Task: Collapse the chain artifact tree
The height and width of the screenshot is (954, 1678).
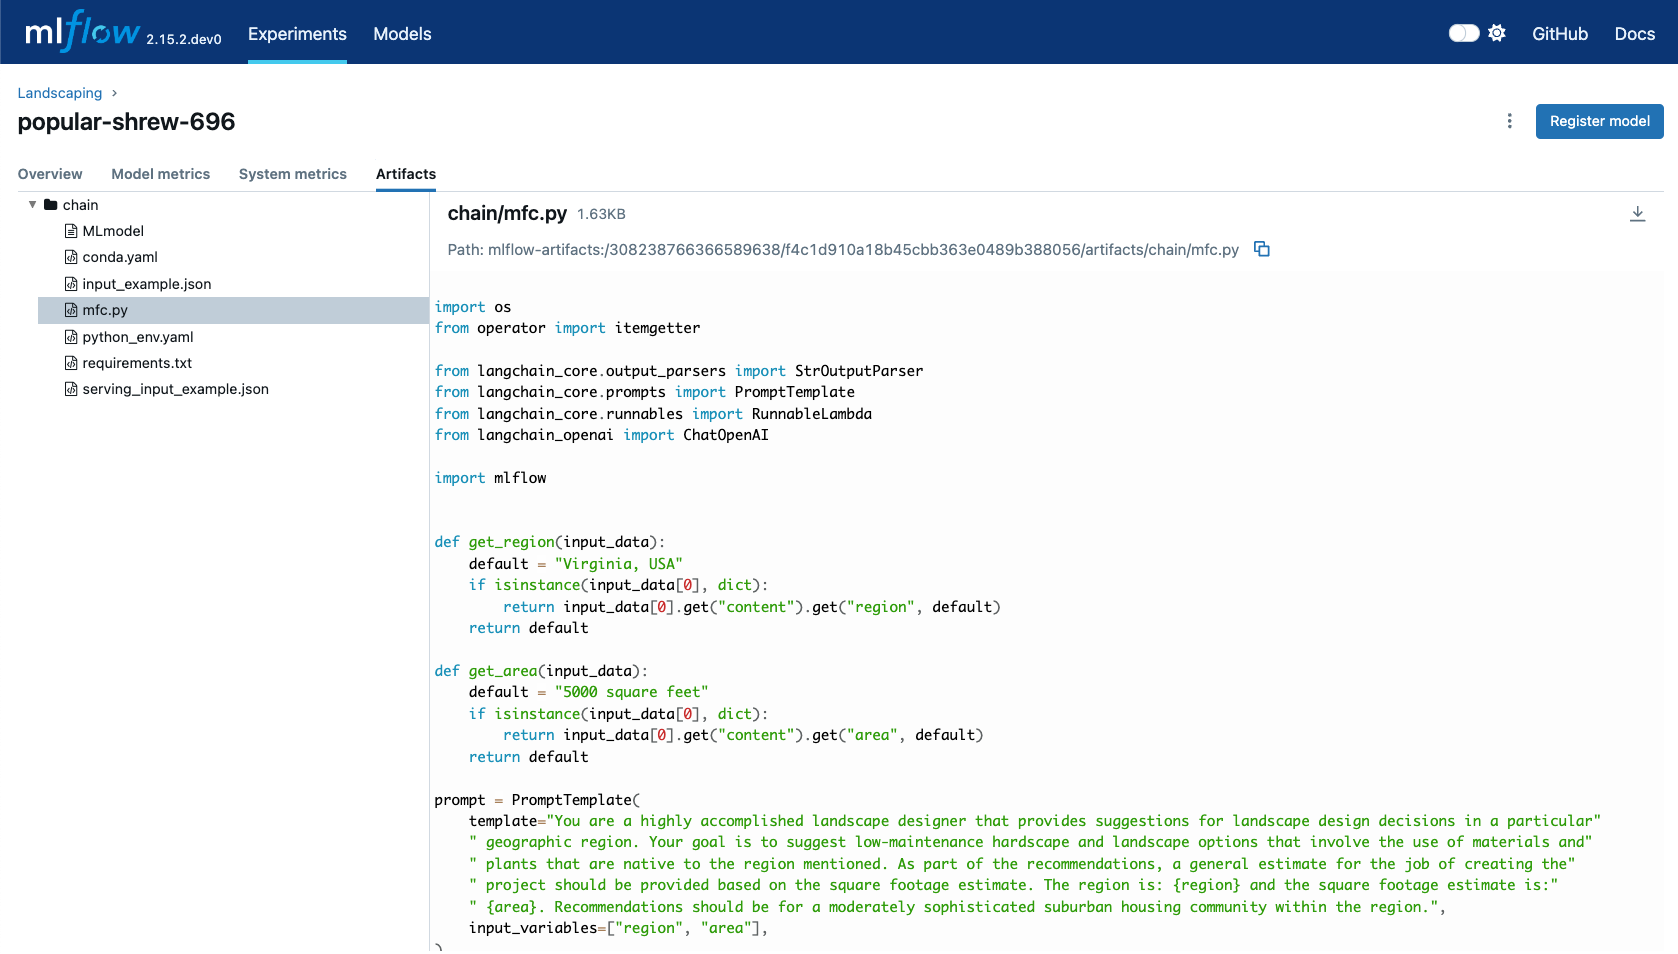Action: coord(32,204)
